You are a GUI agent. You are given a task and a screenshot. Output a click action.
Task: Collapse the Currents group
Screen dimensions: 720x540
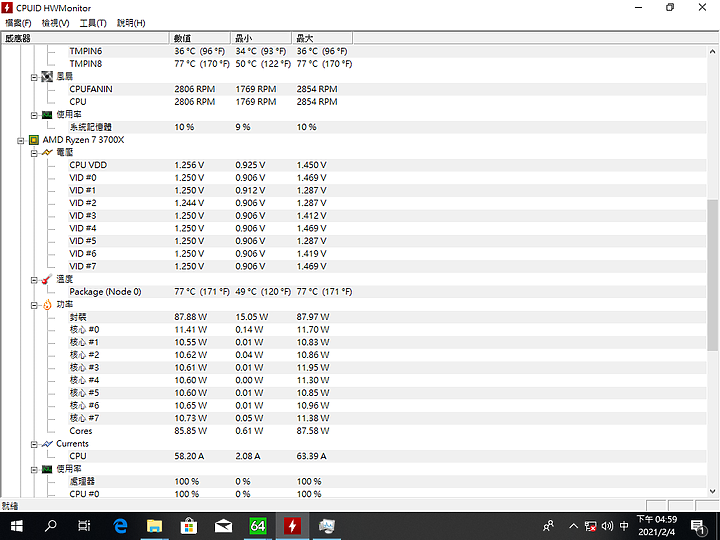[34, 444]
